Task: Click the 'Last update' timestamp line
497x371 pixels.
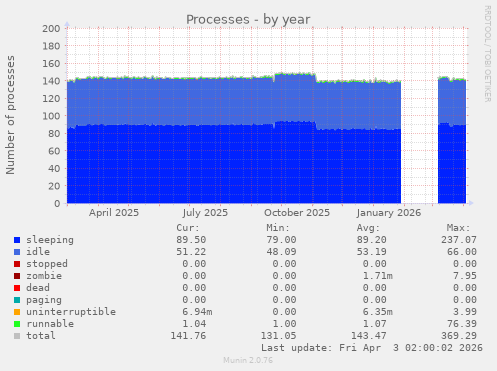Action: (x=371, y=348)
